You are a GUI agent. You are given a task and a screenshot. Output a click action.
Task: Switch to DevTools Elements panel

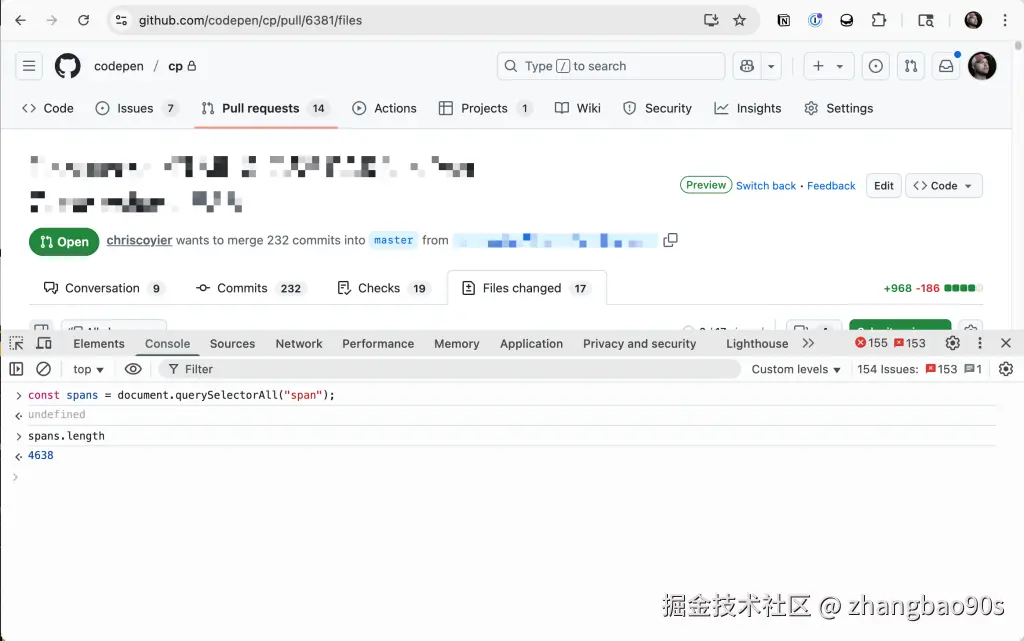(x=99, y=343)
